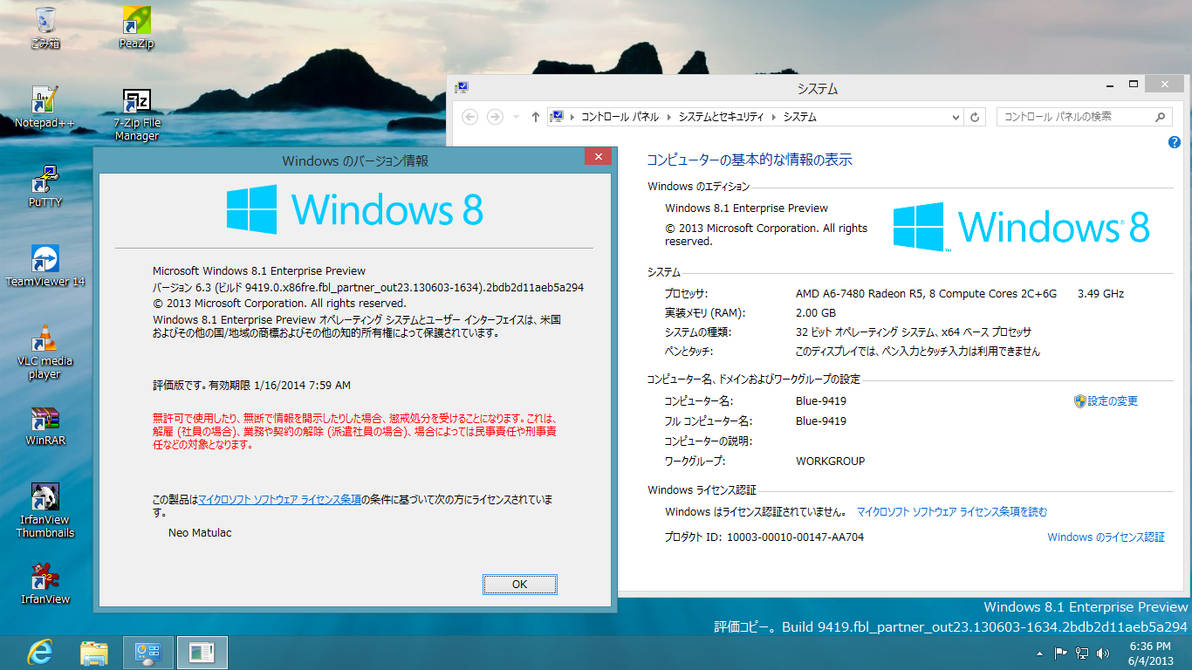The image size is (1192, 670).
Task: Click the AMD A6-7480 processor text
Action: 926,294
